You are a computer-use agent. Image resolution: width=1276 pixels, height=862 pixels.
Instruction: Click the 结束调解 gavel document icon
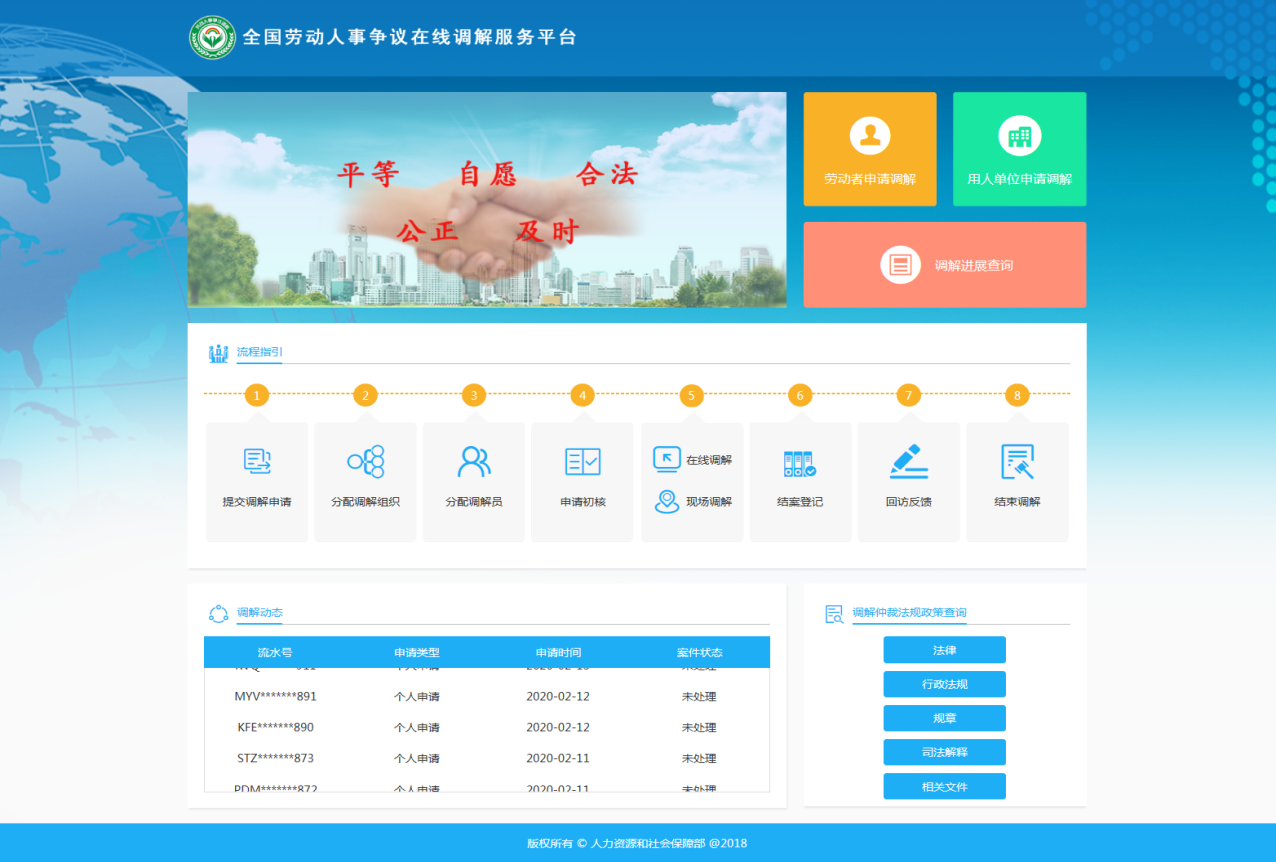(x=1017, y=461)
